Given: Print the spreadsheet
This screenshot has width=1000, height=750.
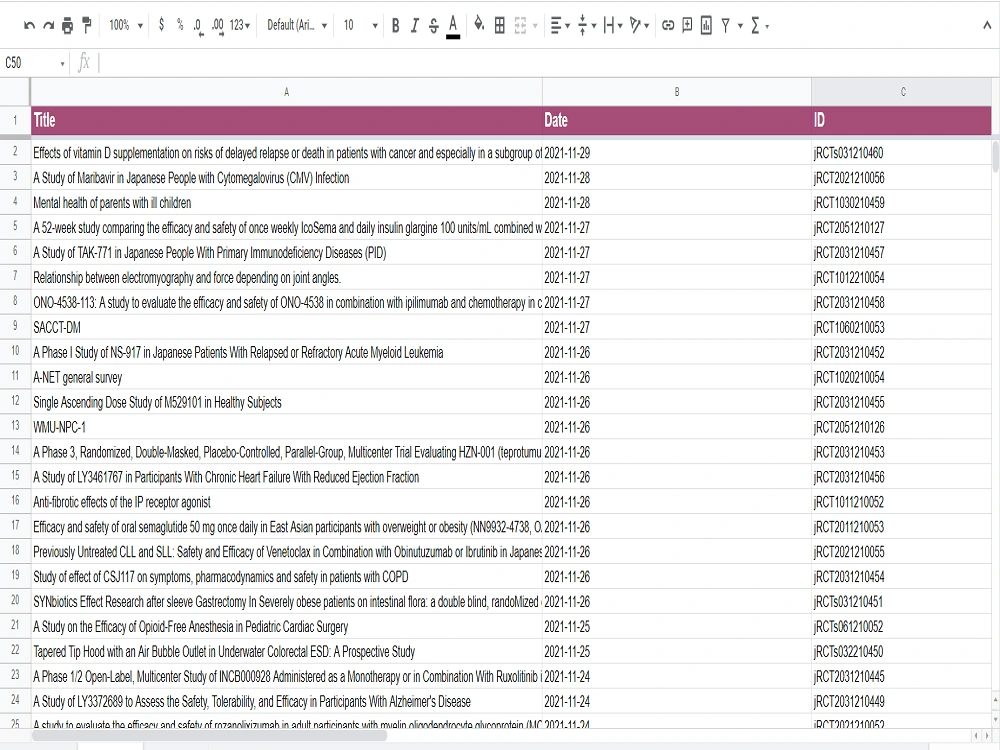Looking at the screenshot, I should 68,26.
